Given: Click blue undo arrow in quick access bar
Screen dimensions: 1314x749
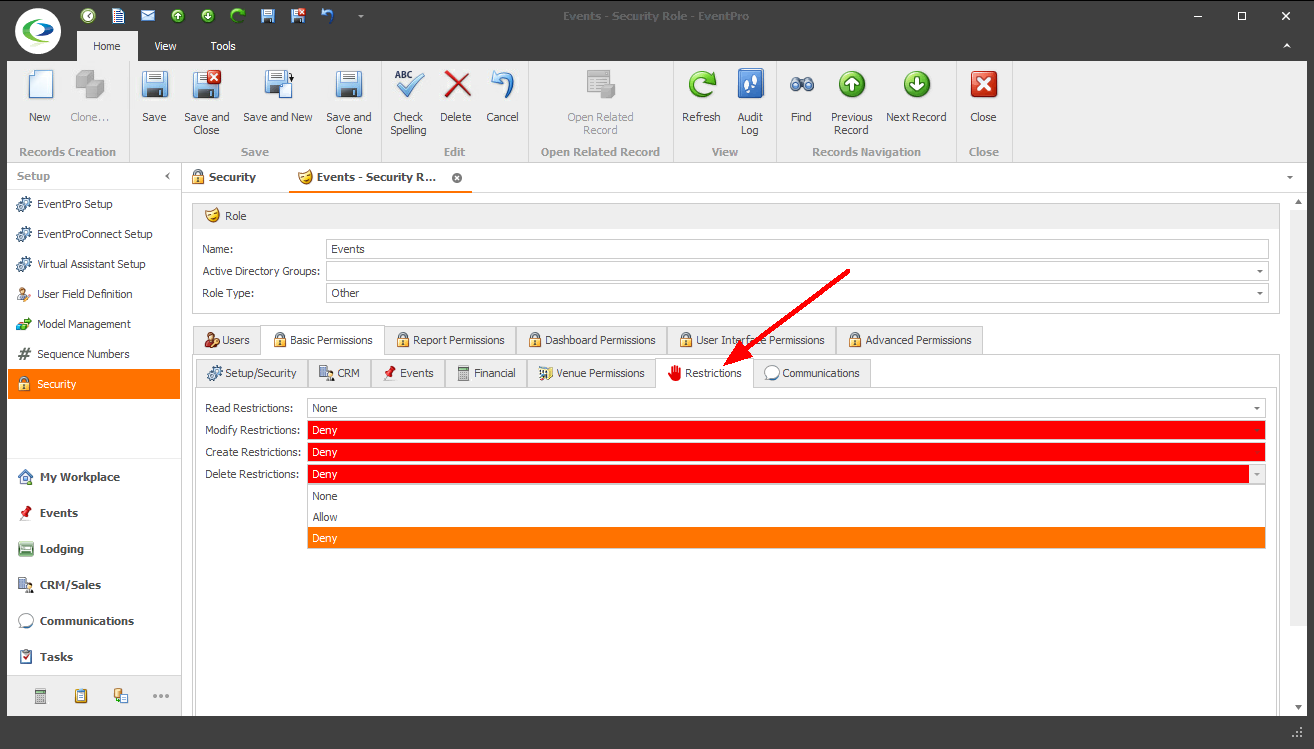Looking at the screenshot, I should click(328, 16).
